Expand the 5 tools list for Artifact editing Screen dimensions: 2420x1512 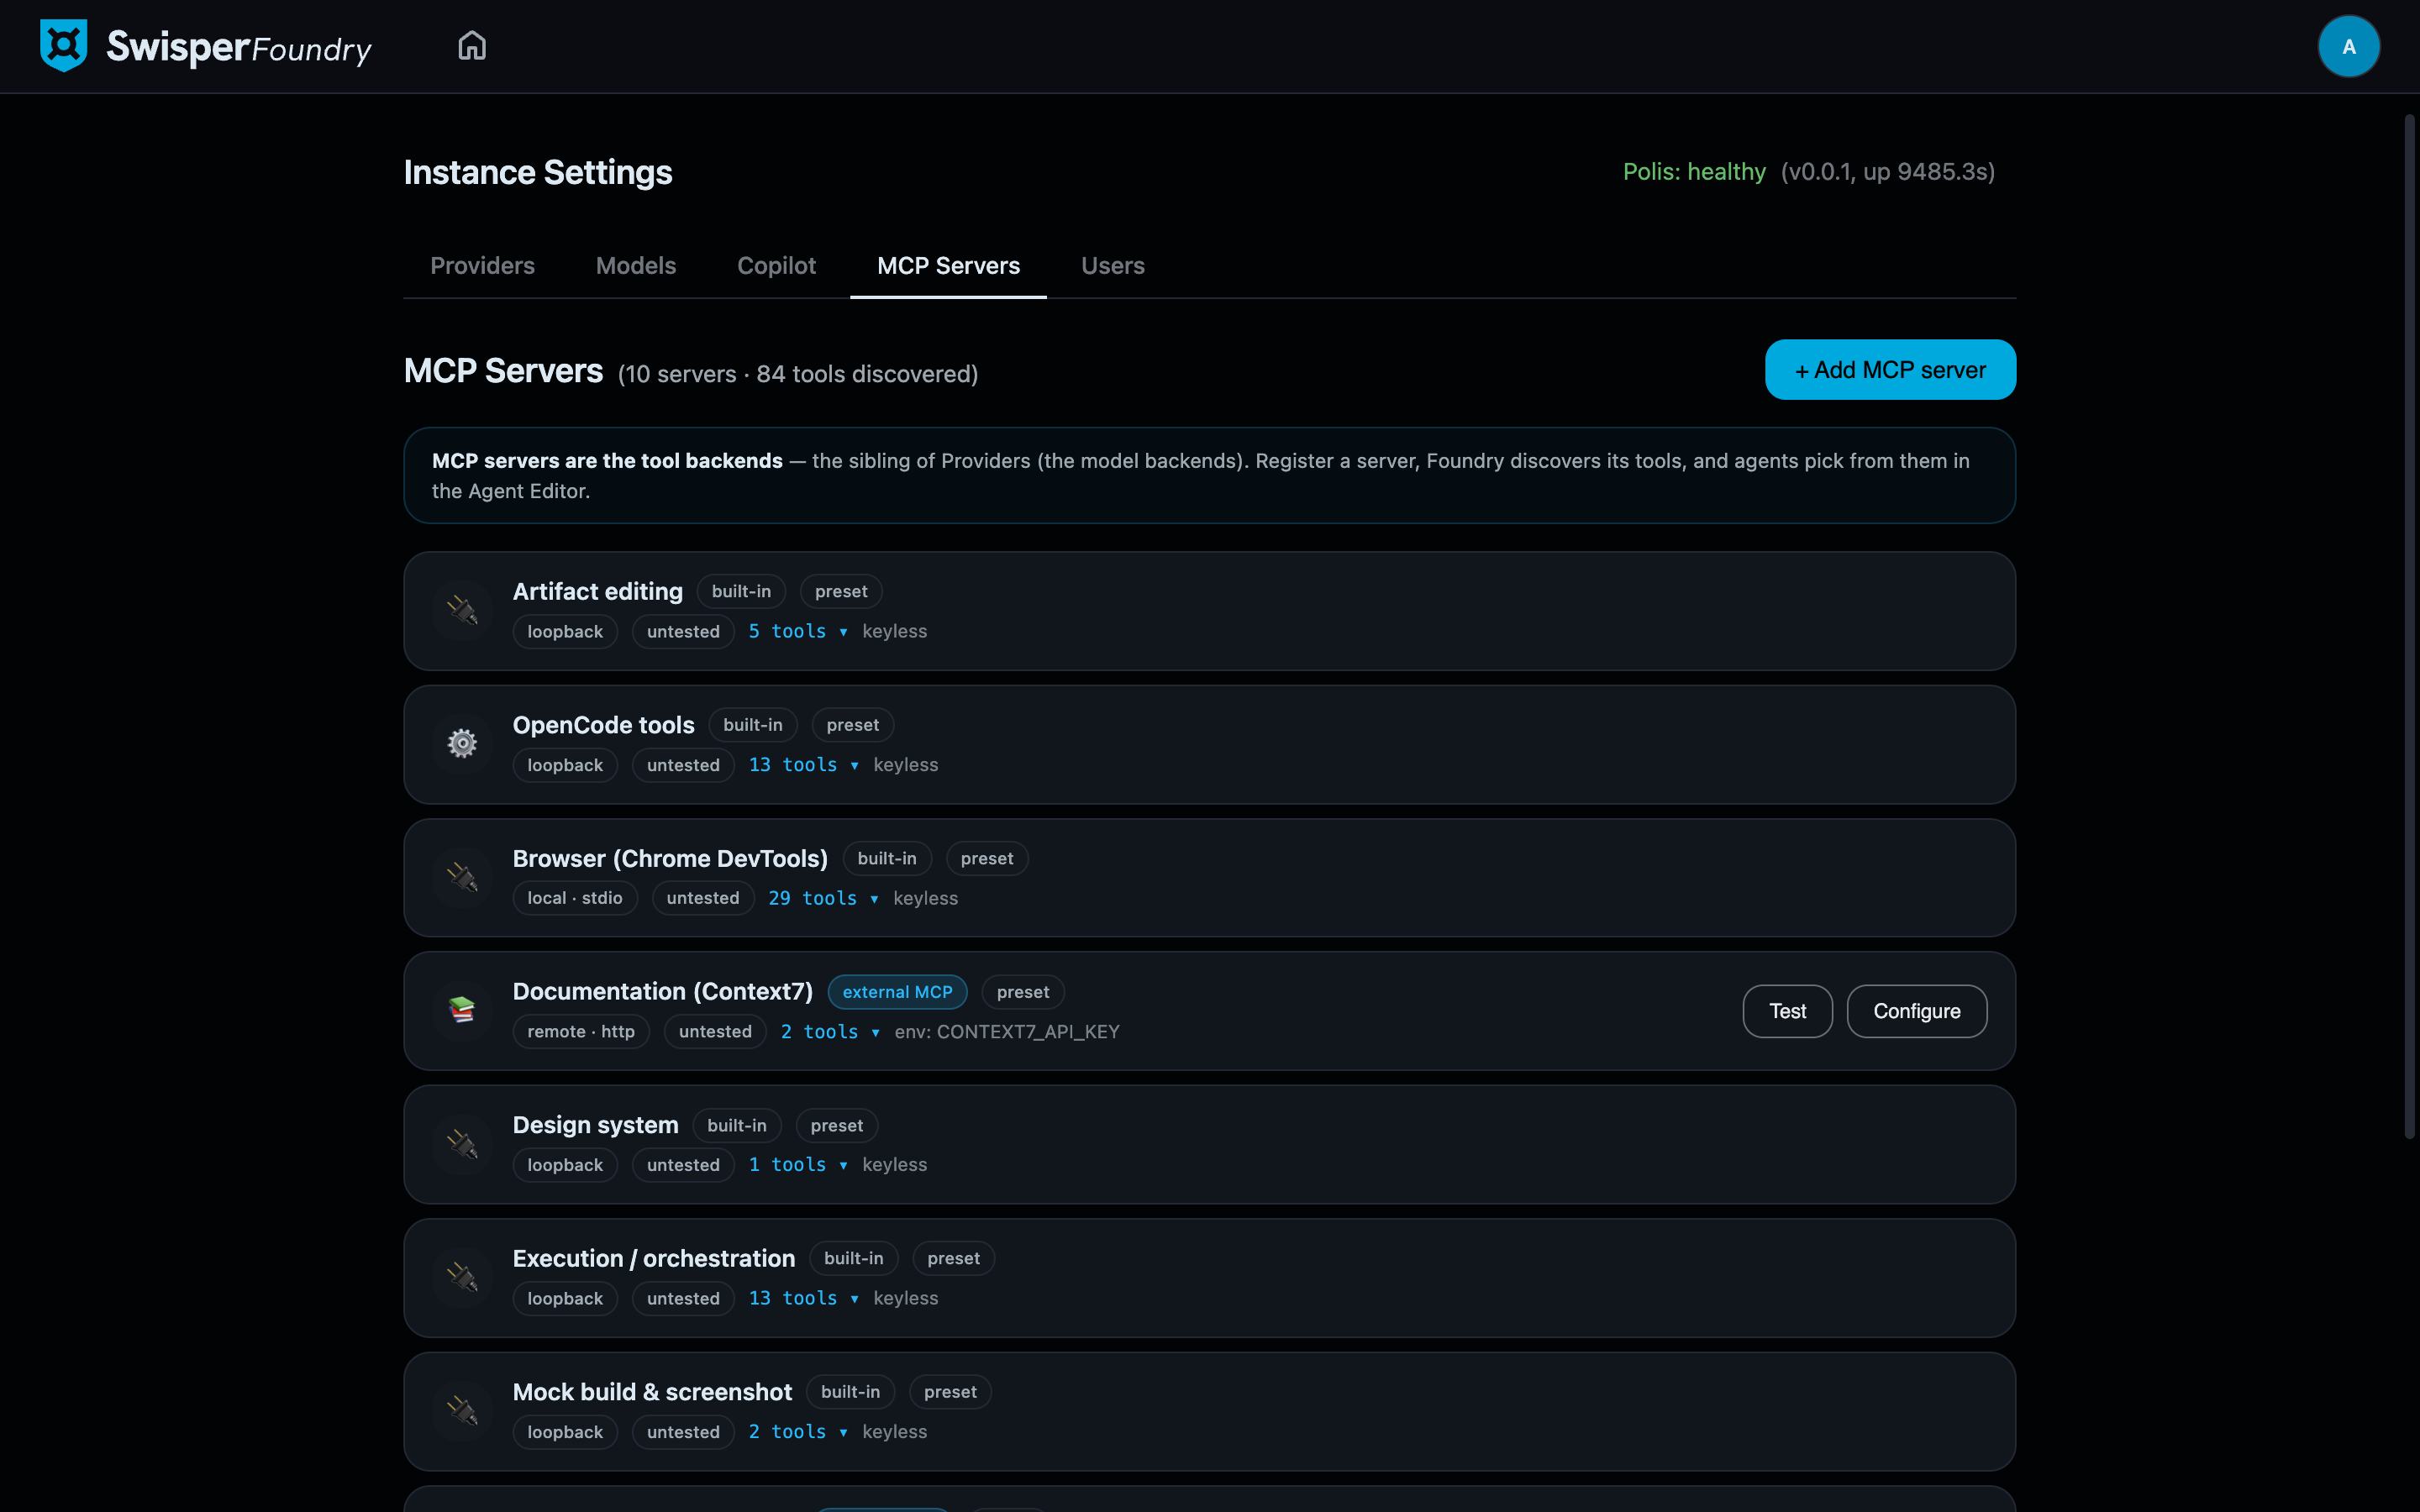pyautogui.click(x=798, y=631)
